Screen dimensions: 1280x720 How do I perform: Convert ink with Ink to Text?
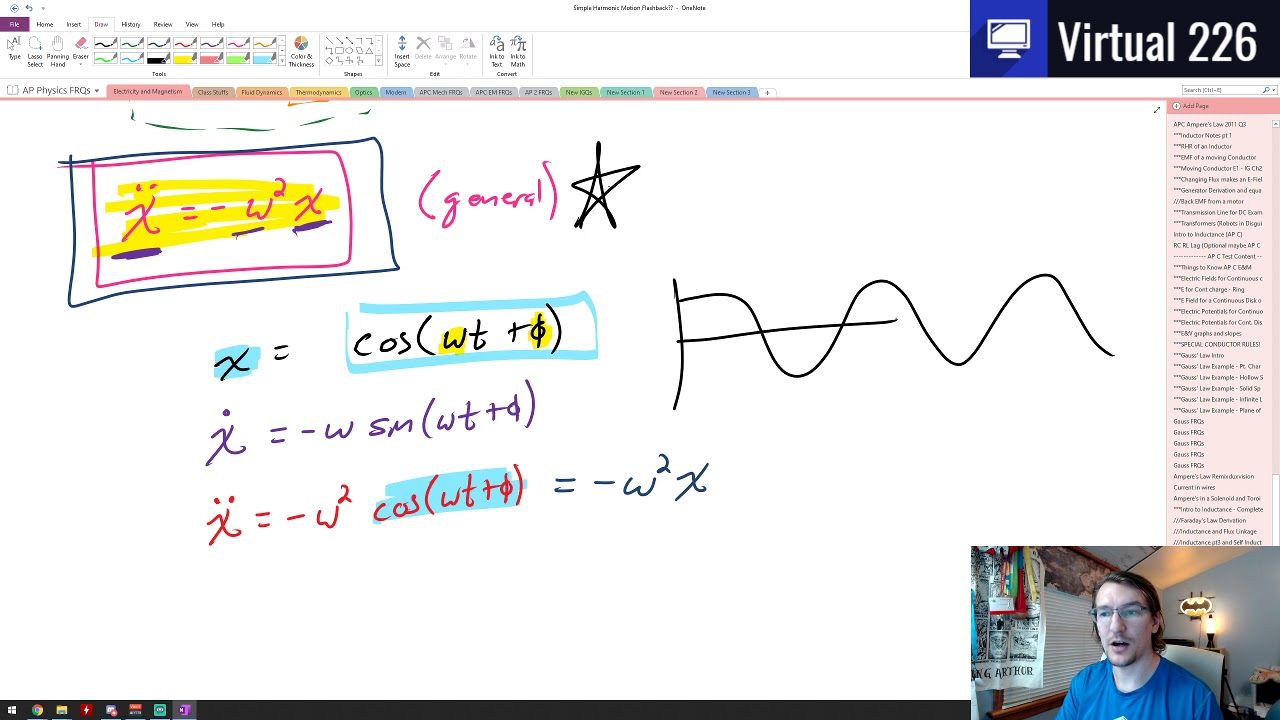(x=497, y=52)
